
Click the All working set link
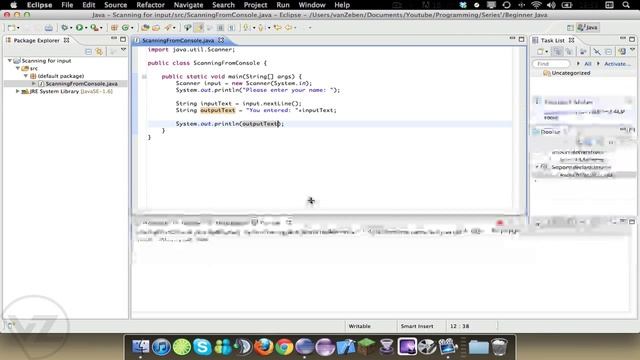click(587, 64)
